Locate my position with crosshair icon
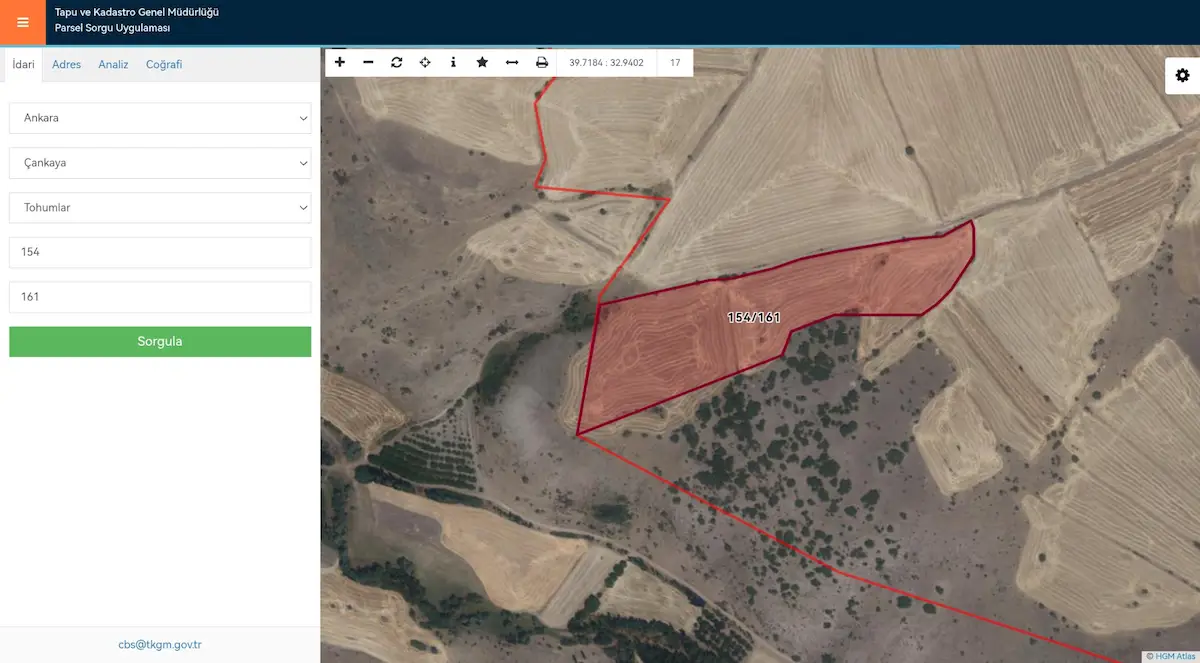The width and height of the screenshot is (1200, 663). click(425, 62)
